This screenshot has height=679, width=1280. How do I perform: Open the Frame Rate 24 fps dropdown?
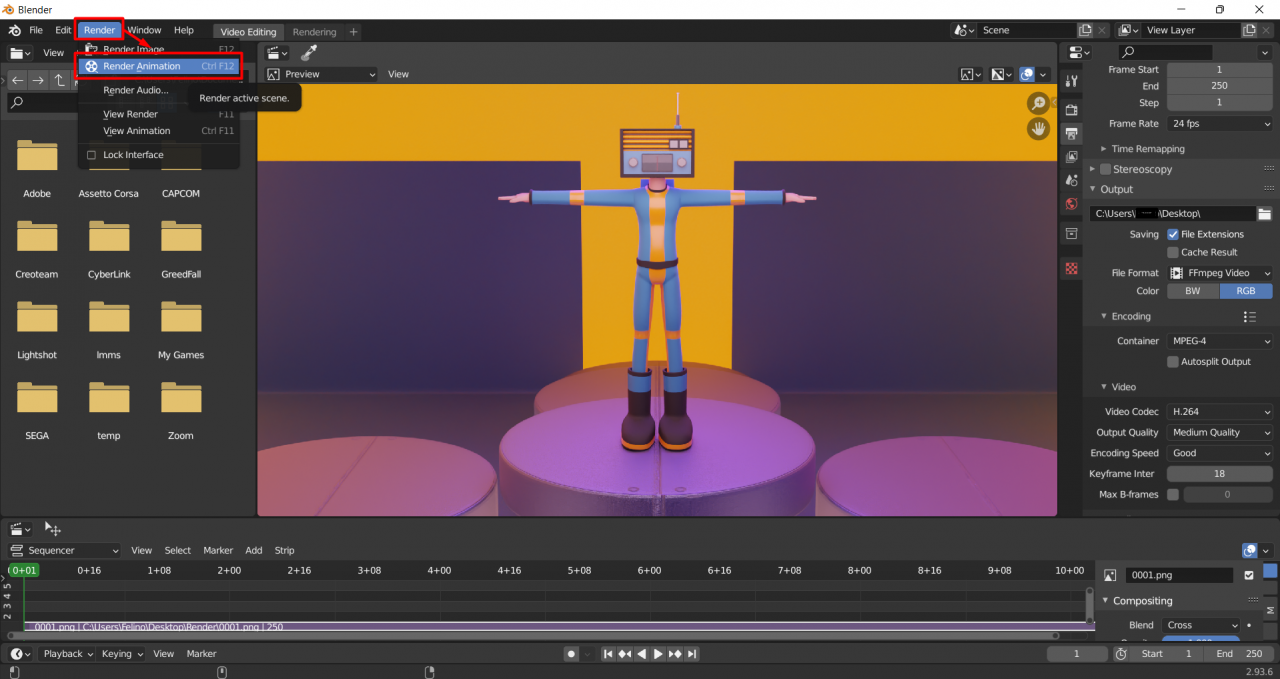pos(1220,124)
